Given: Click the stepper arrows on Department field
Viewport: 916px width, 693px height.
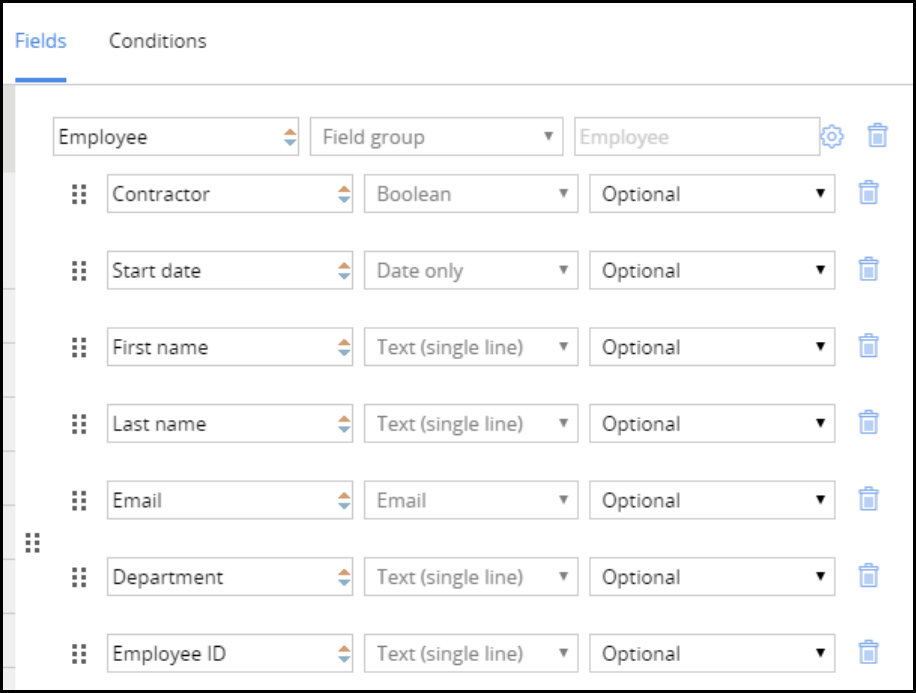Looking at the screenshot, I should (x=344, y=577).
